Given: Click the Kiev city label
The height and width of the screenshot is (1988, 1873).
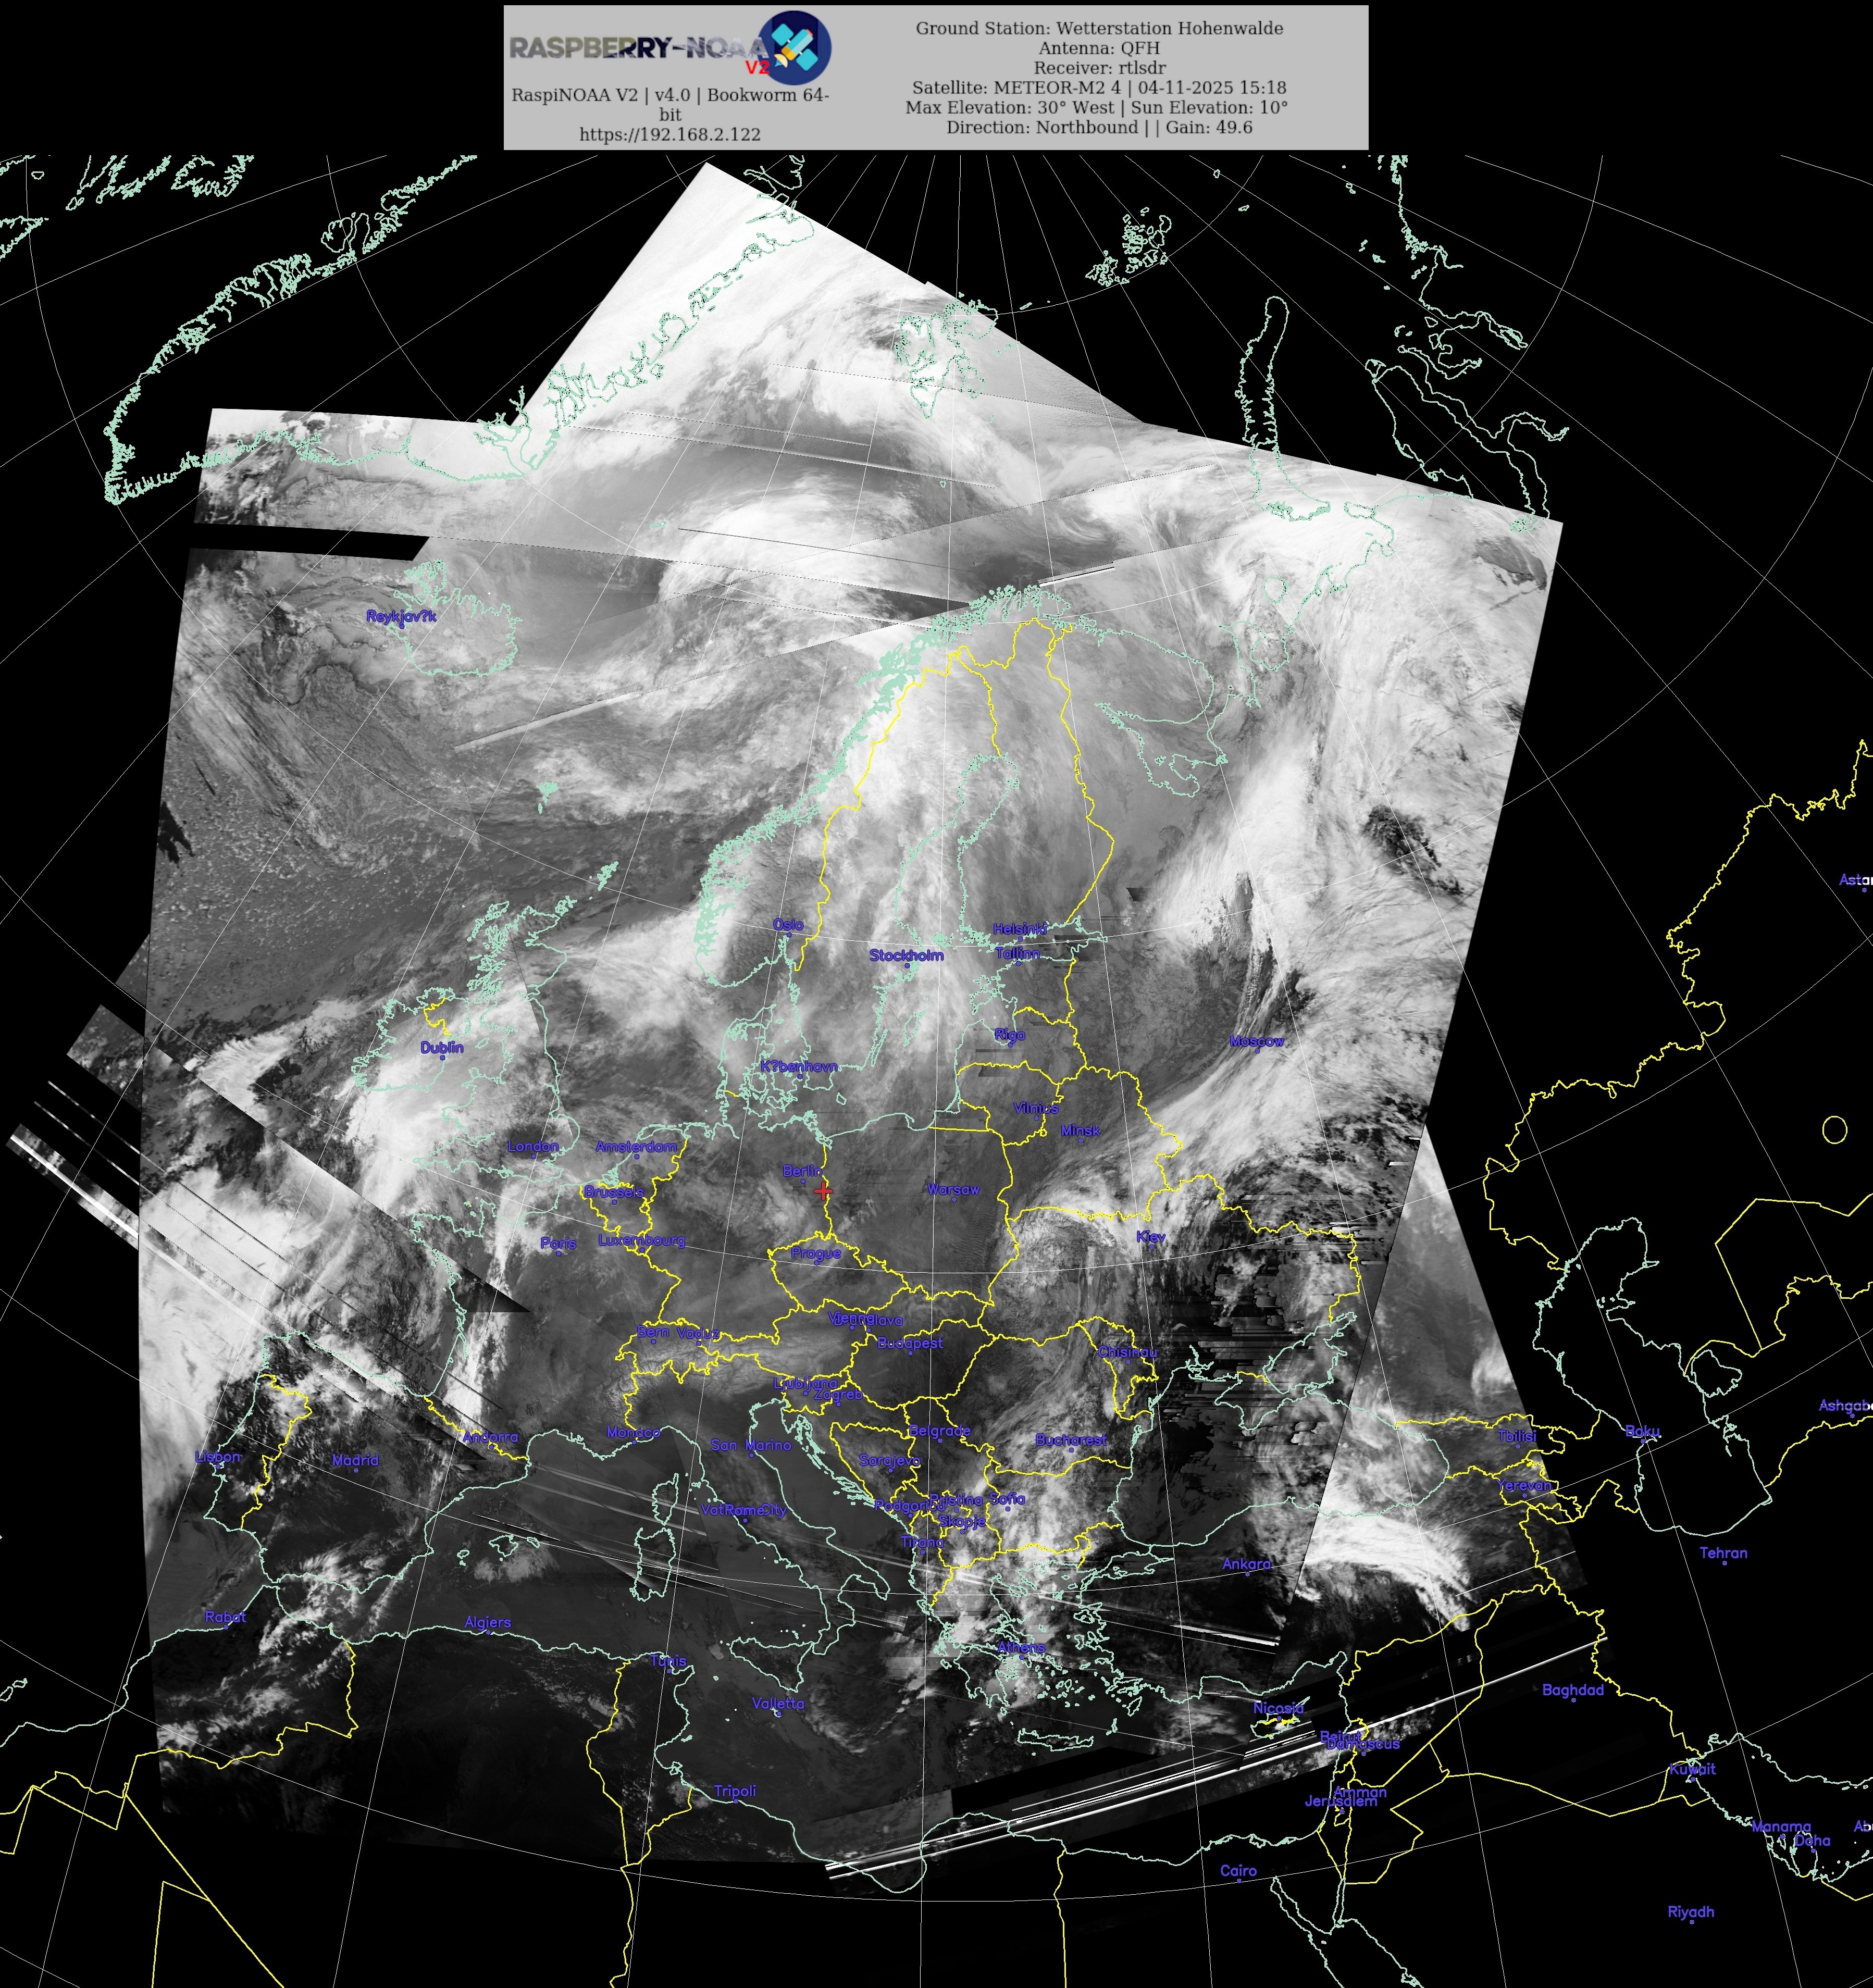Looking at the screenshot, I should click(x=1151, y=1237).
